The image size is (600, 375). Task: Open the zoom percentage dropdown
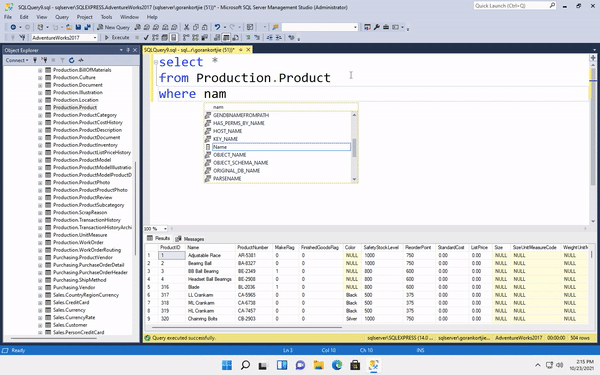tap(165, 229)
